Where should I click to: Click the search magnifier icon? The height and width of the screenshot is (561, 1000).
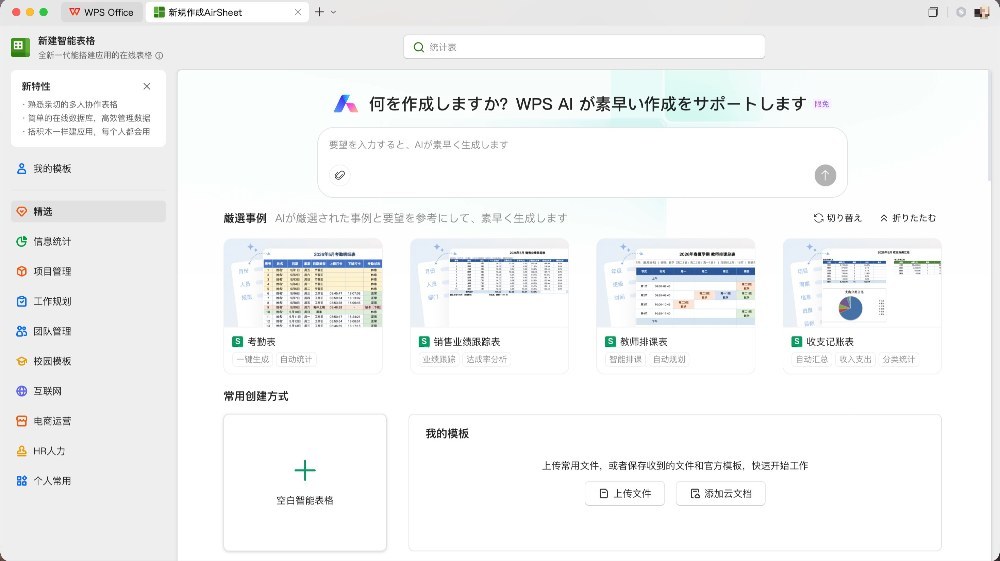(x=419, y=47)
